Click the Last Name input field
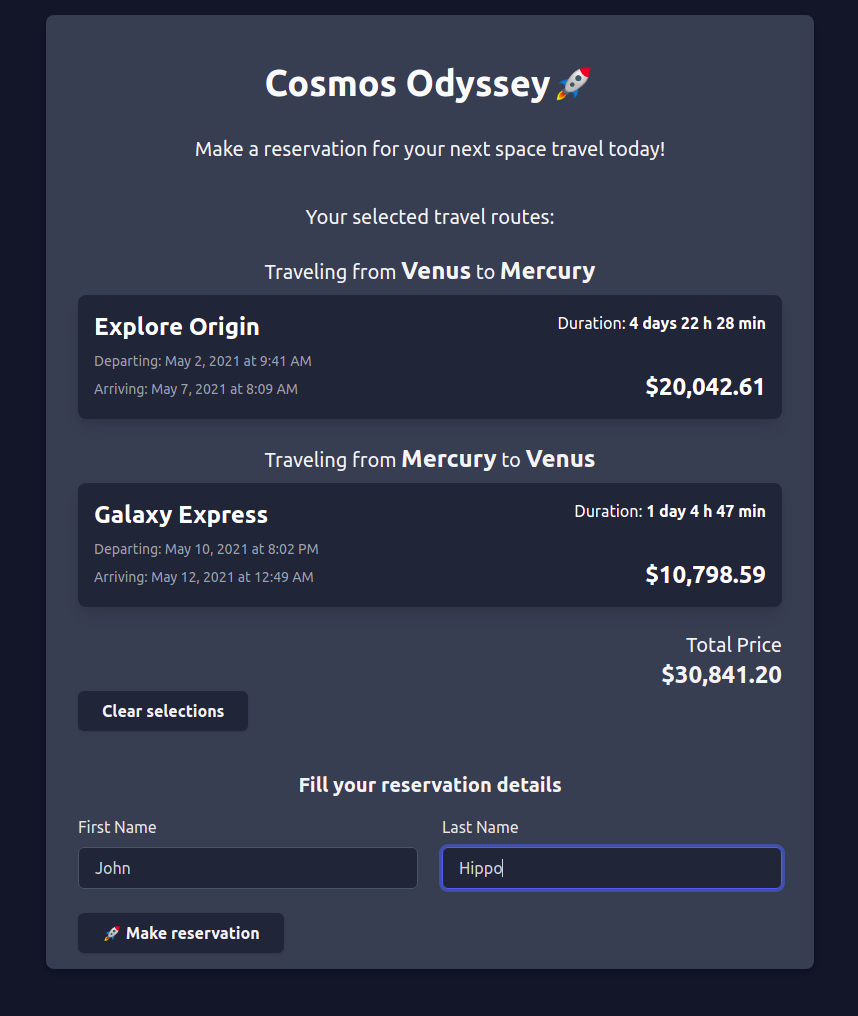This screenshot has height=1016, width=858. (611, 868)
